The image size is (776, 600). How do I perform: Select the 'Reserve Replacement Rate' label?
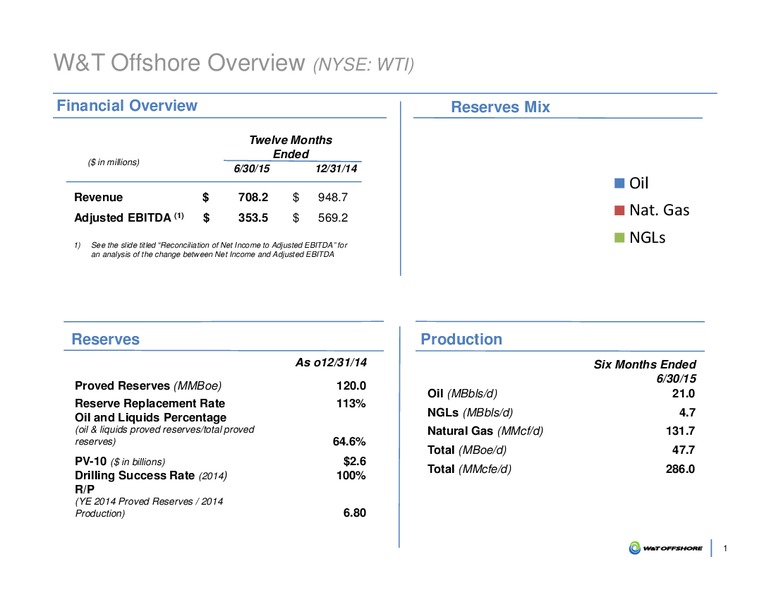click(150, 403)
